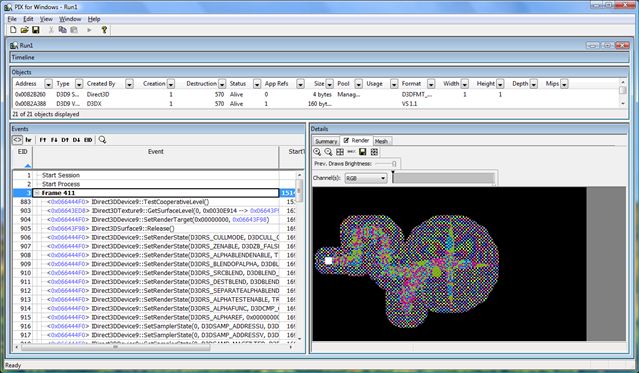This screenshot has height=373, width=639.
Task: Click the save render image floppy icon
Action: [x=362, y=152]
